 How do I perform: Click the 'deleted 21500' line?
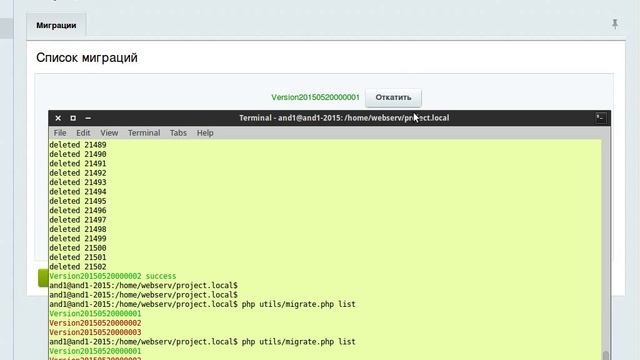tap(78, 248)
